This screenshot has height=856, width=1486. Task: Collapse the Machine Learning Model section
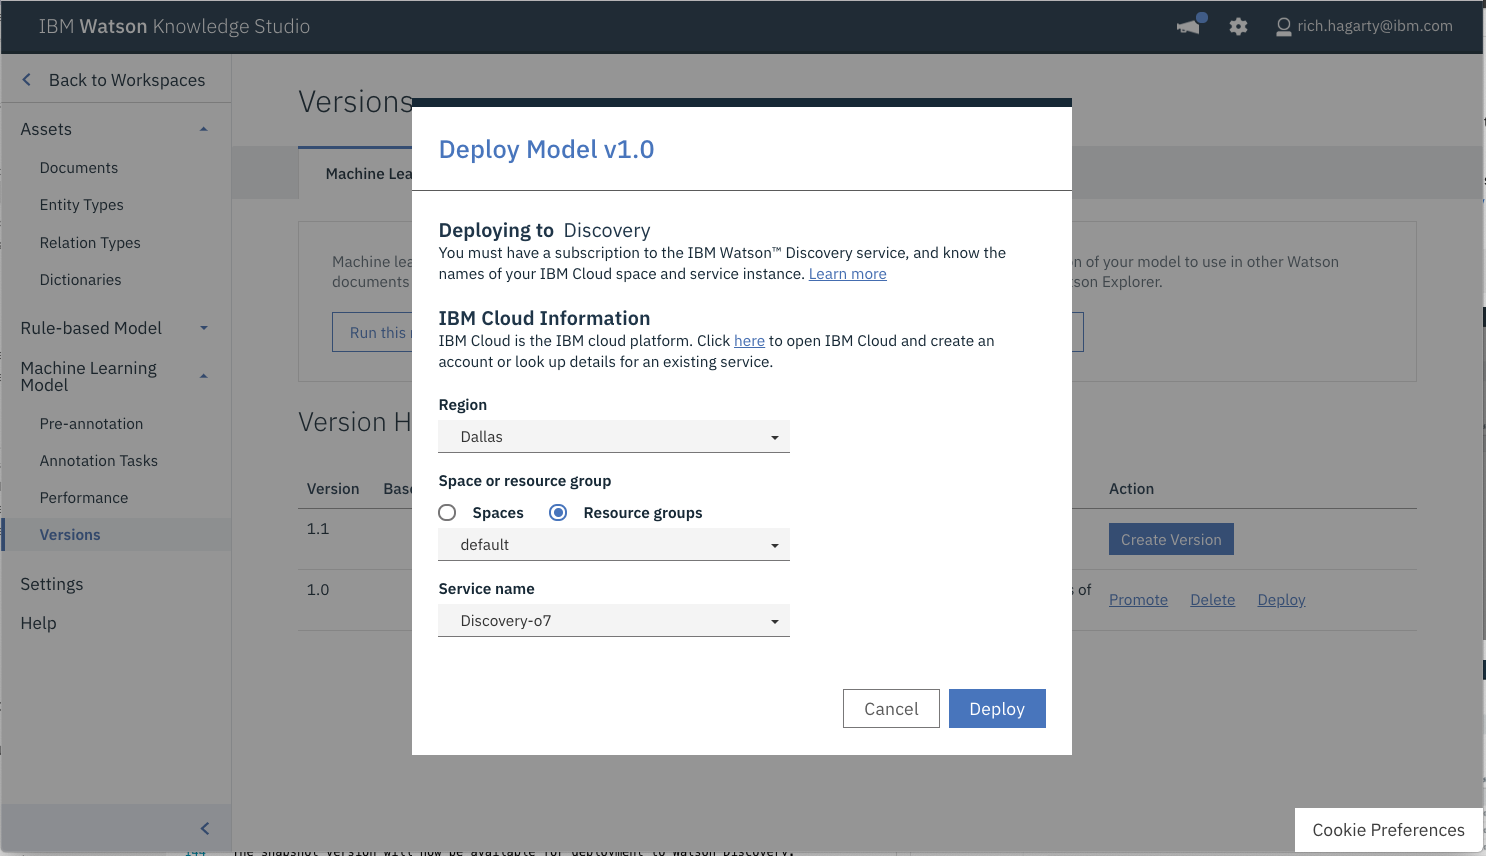coord(204,376)
